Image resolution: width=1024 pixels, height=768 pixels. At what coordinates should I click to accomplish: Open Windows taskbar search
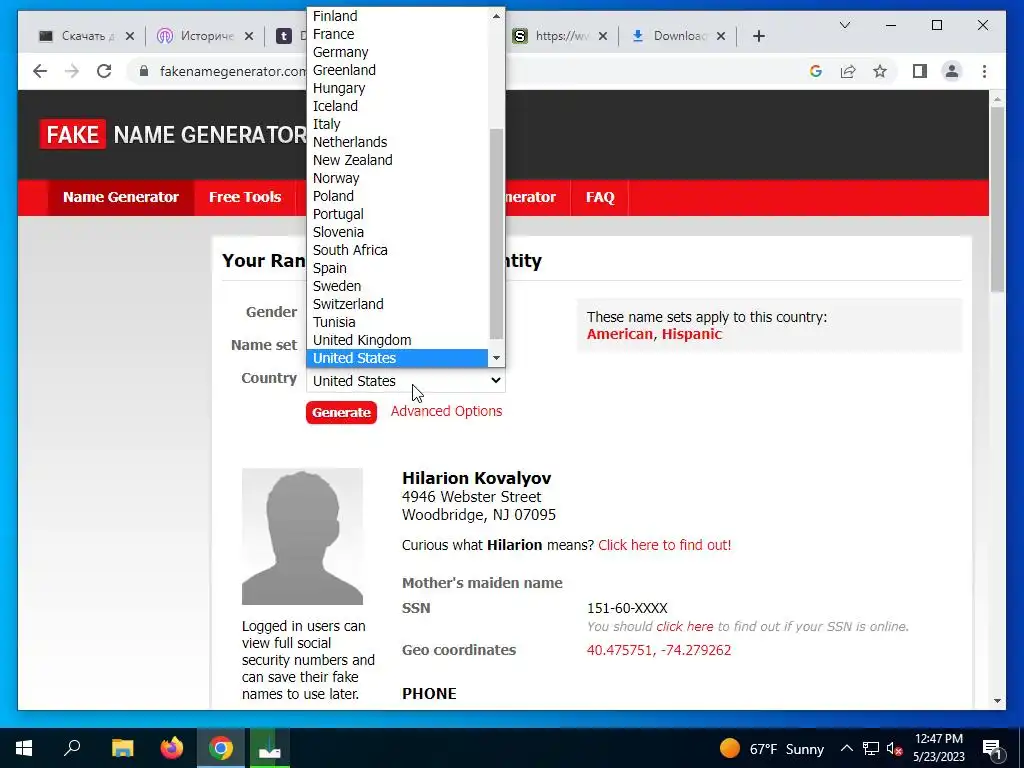(x=72, y=748)
